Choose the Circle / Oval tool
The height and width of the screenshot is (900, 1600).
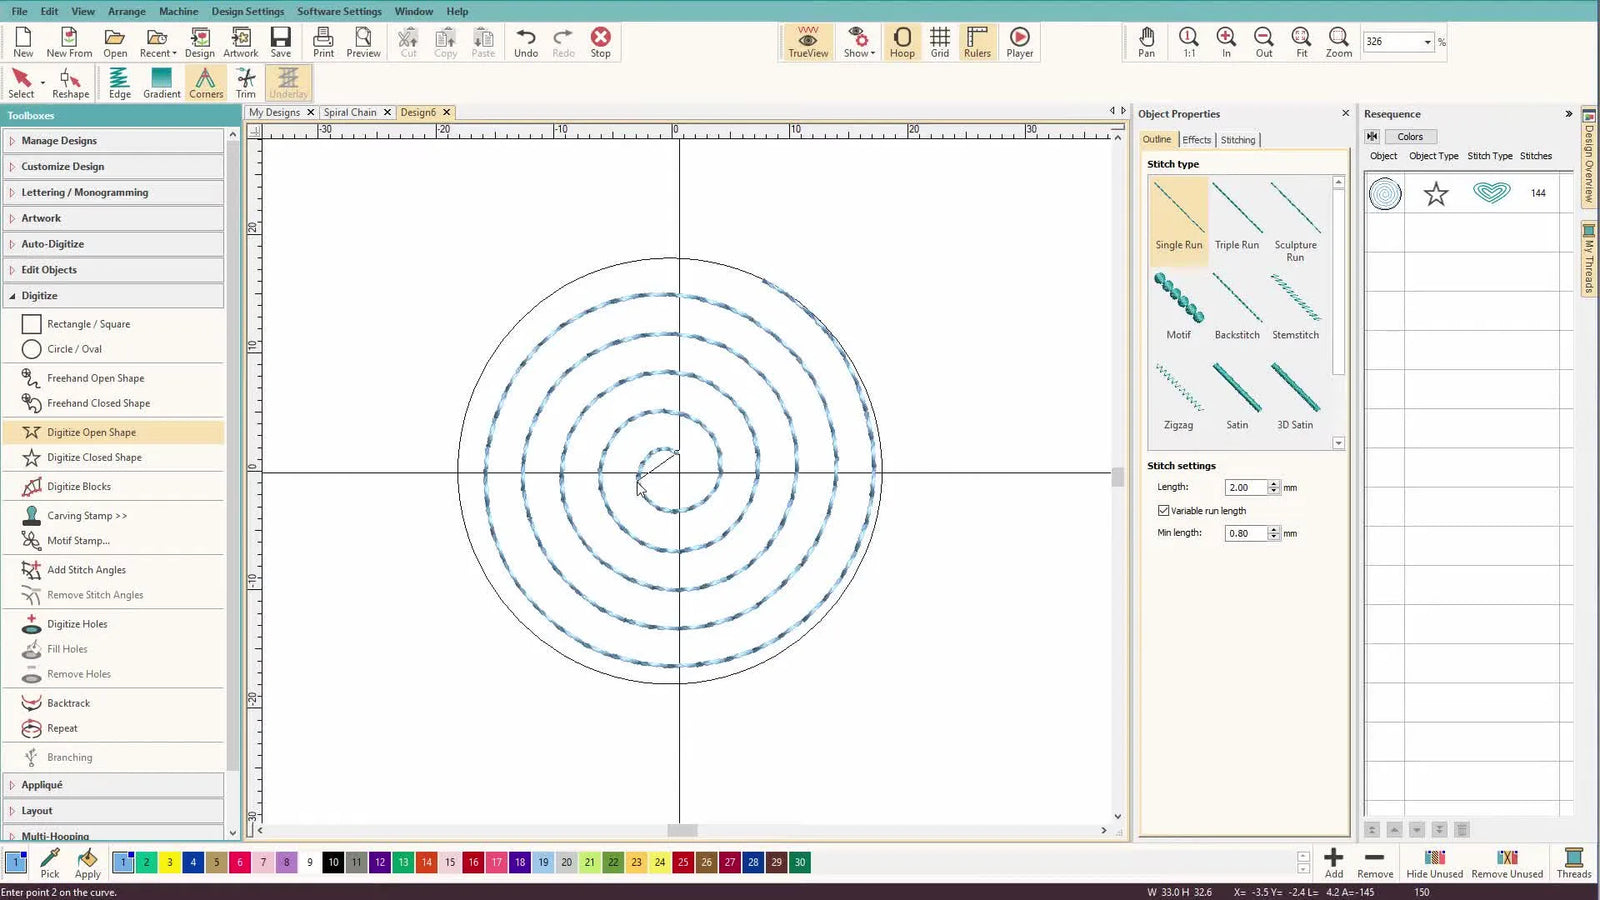(74, 349)
